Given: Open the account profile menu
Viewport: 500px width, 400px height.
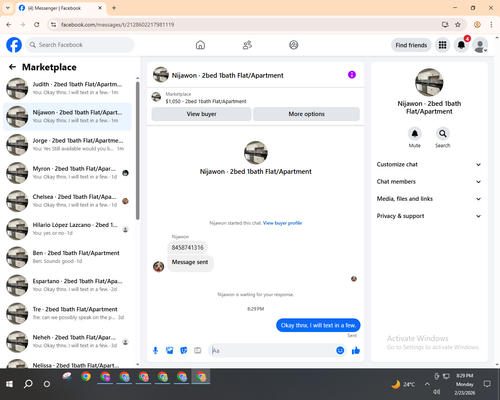Looking at the screenshot, I should [x=480, y=45].
